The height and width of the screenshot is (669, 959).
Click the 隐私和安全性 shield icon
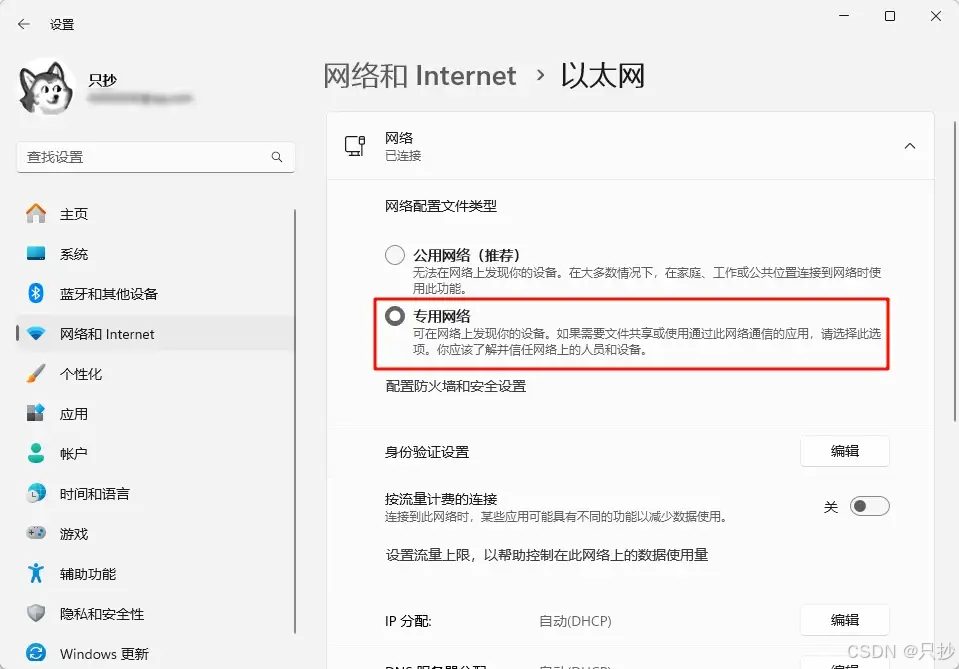[36, 613]
